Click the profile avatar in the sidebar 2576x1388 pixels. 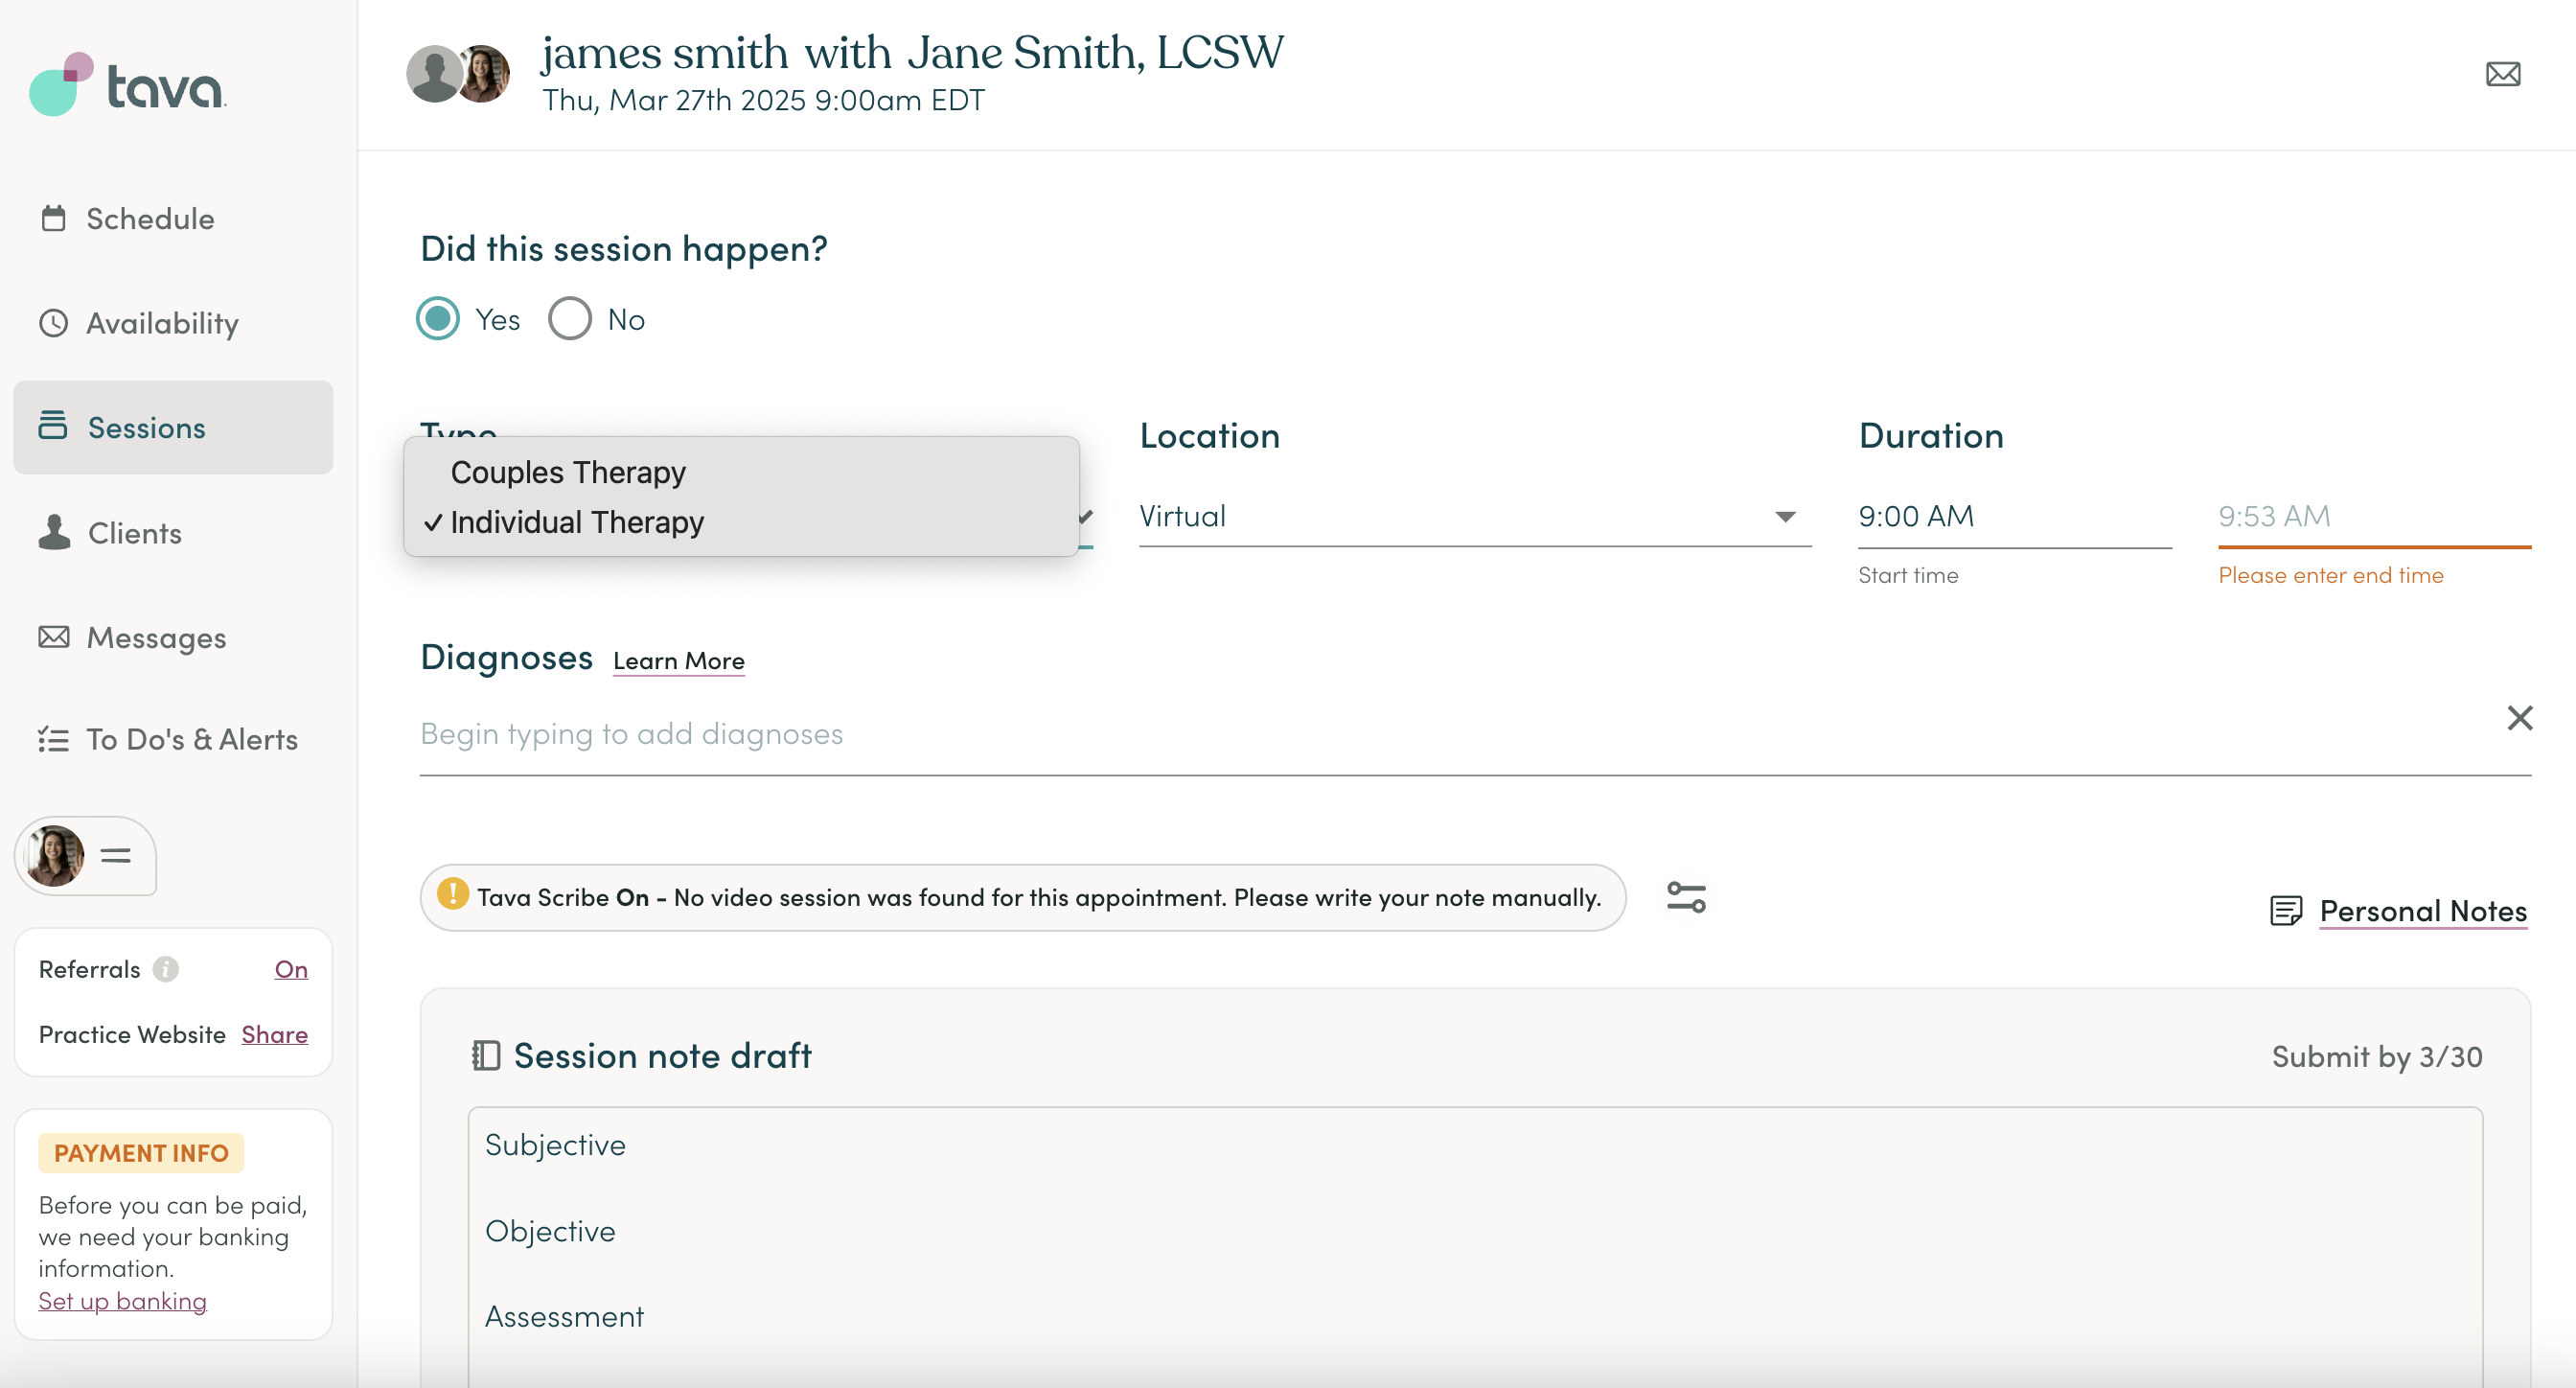click(x=55, y=856)
